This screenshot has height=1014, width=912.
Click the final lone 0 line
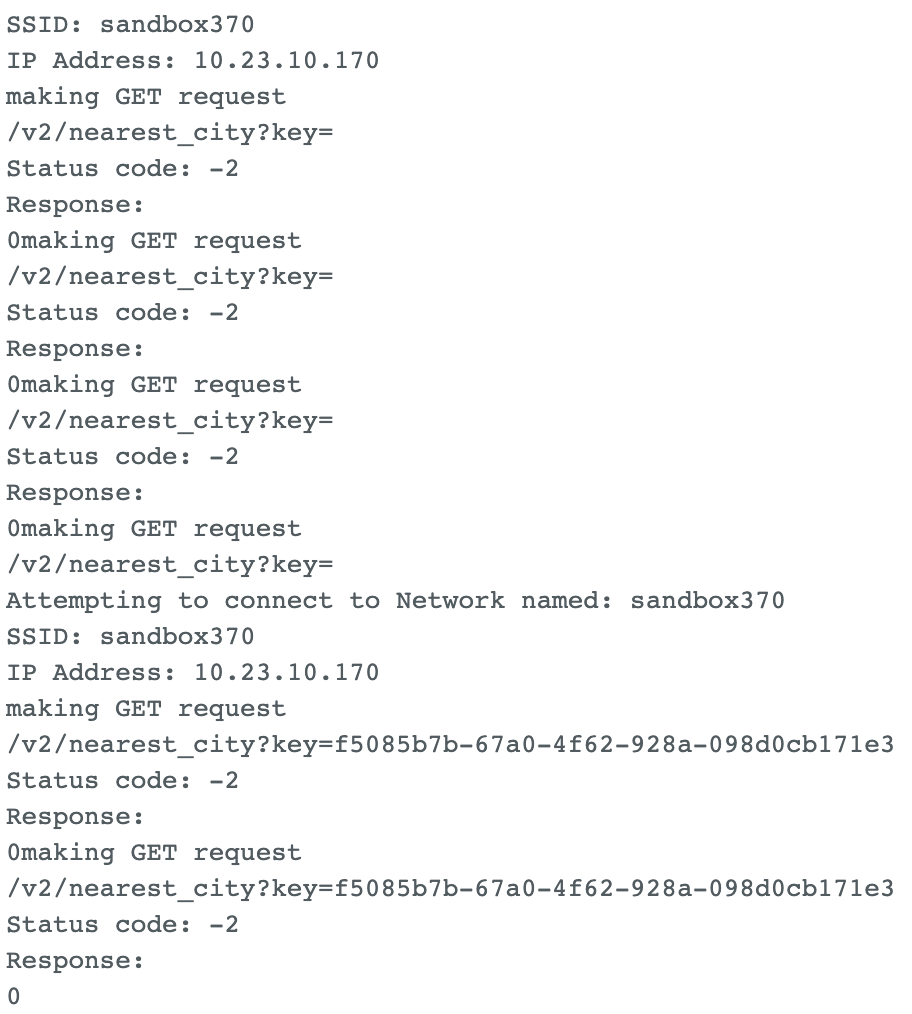pyautogui.click(x=13, y=996)
